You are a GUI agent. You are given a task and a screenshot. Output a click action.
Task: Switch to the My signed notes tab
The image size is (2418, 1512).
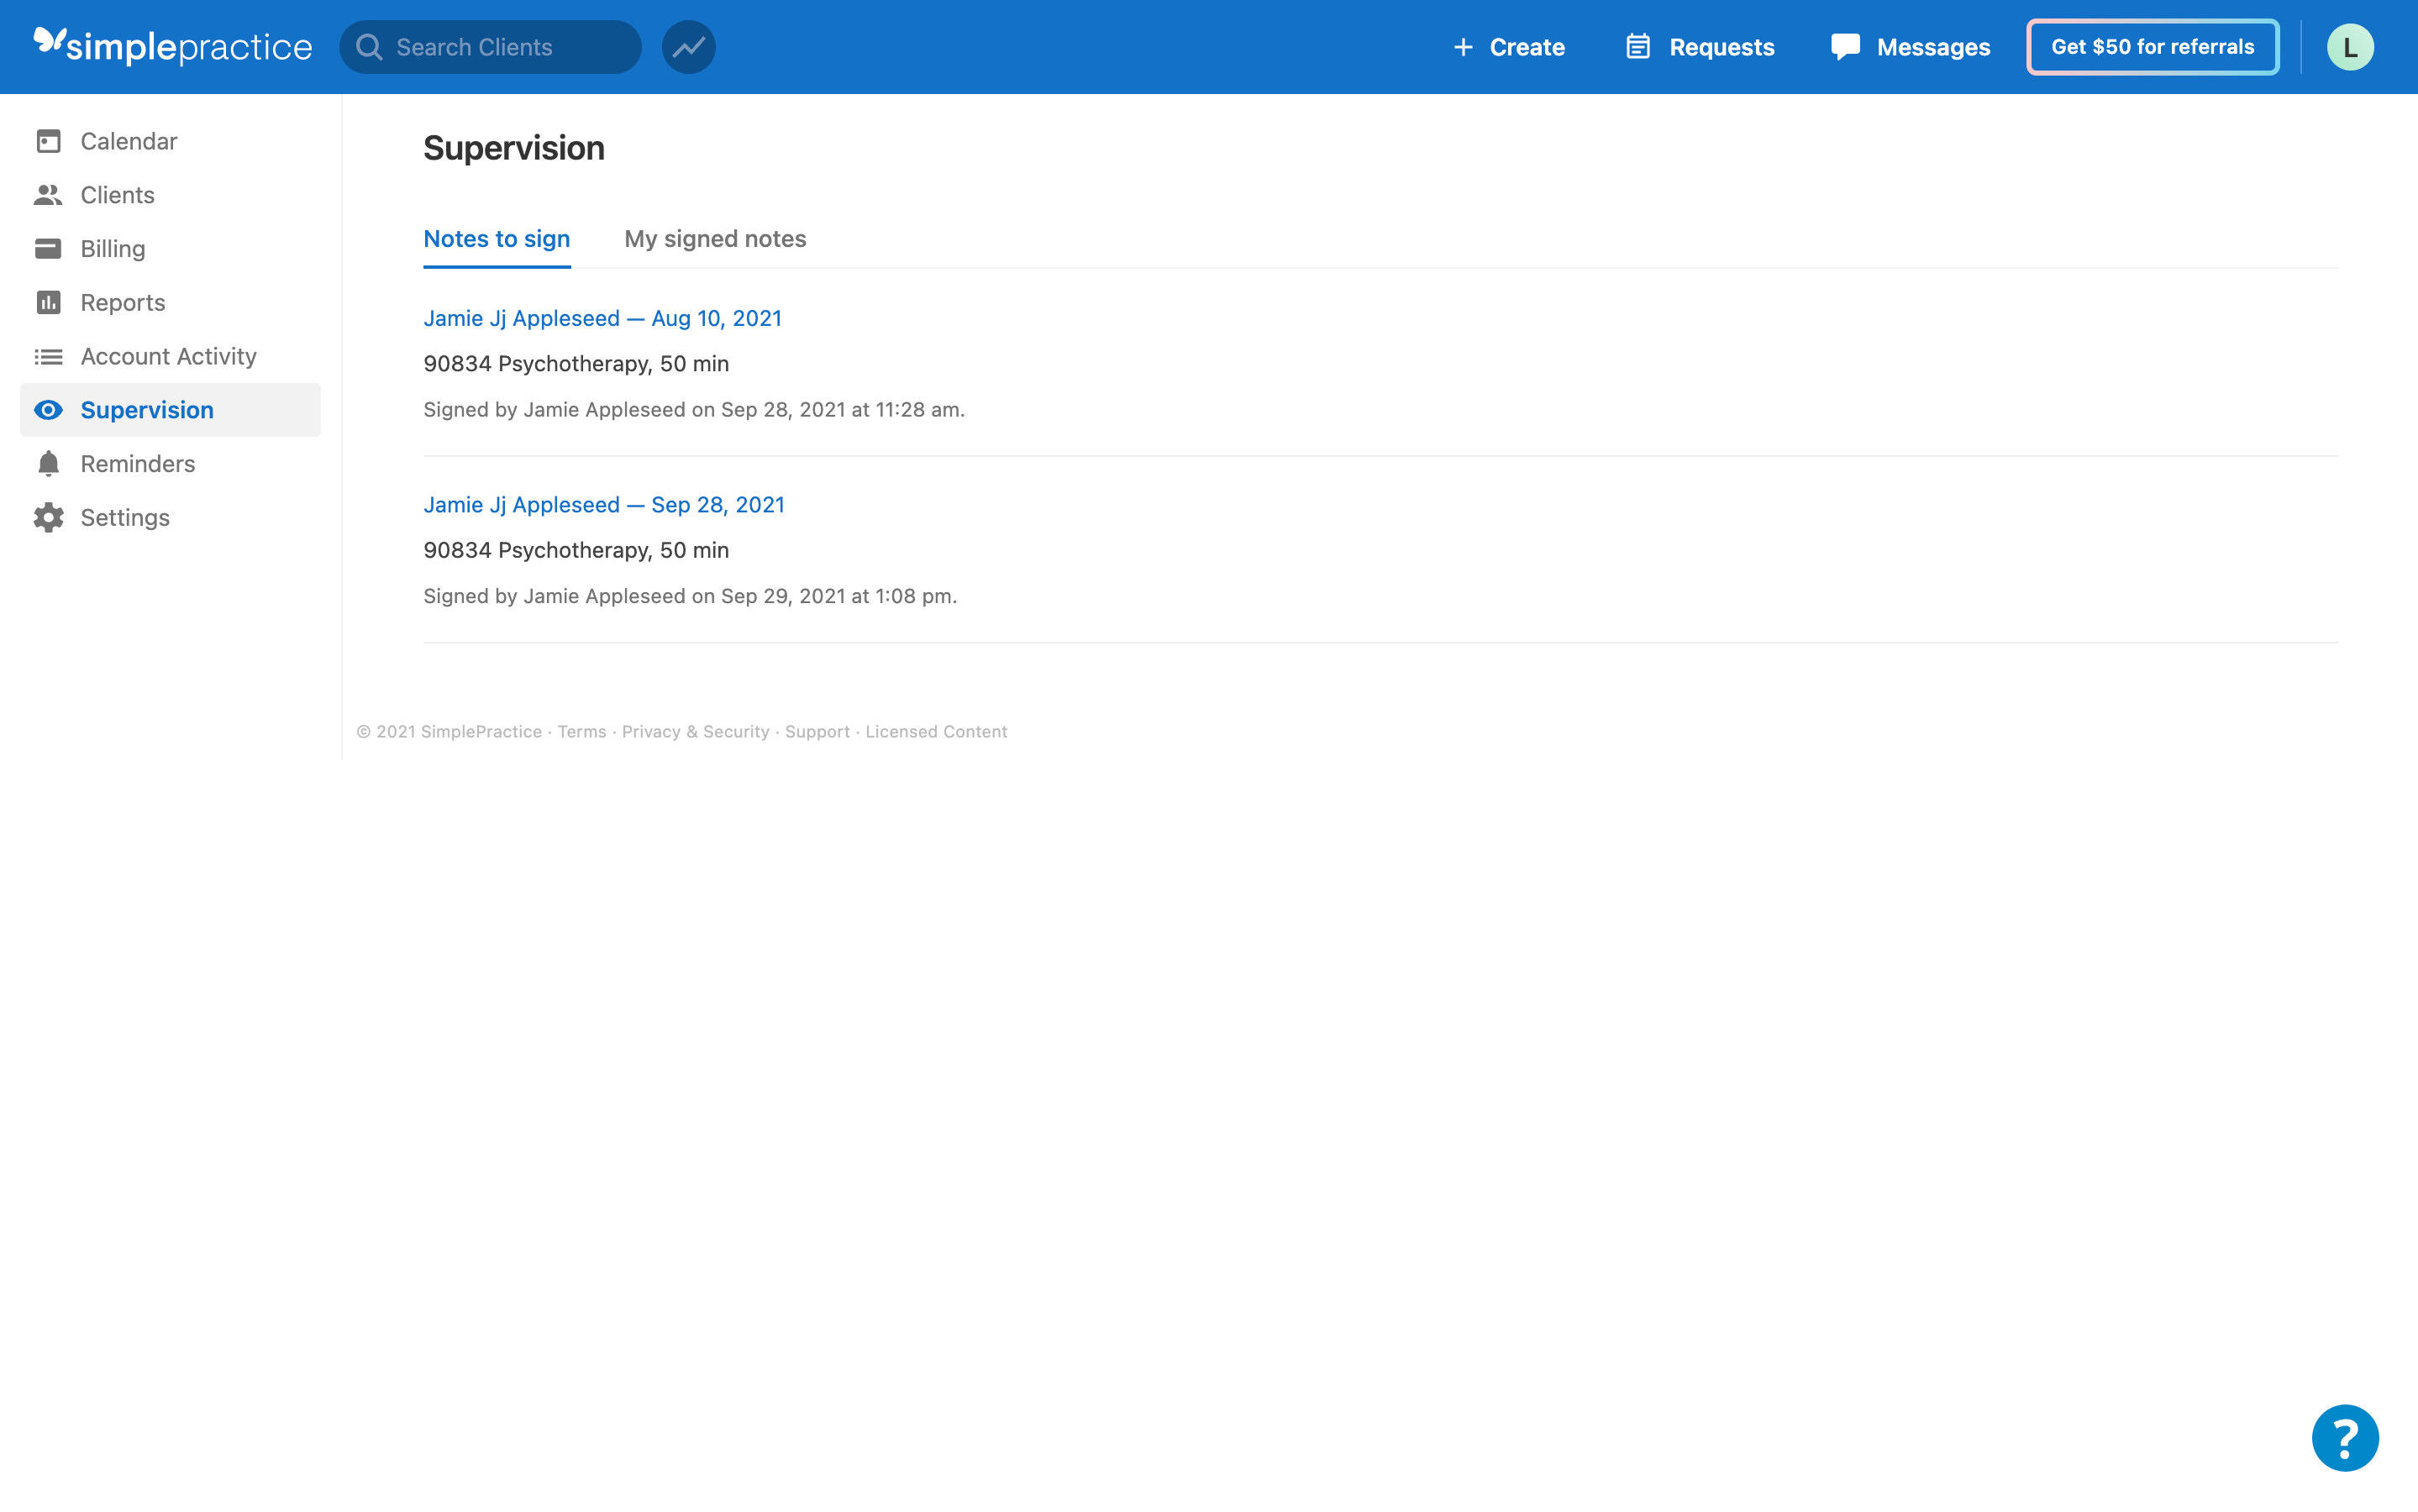[715, 239]
